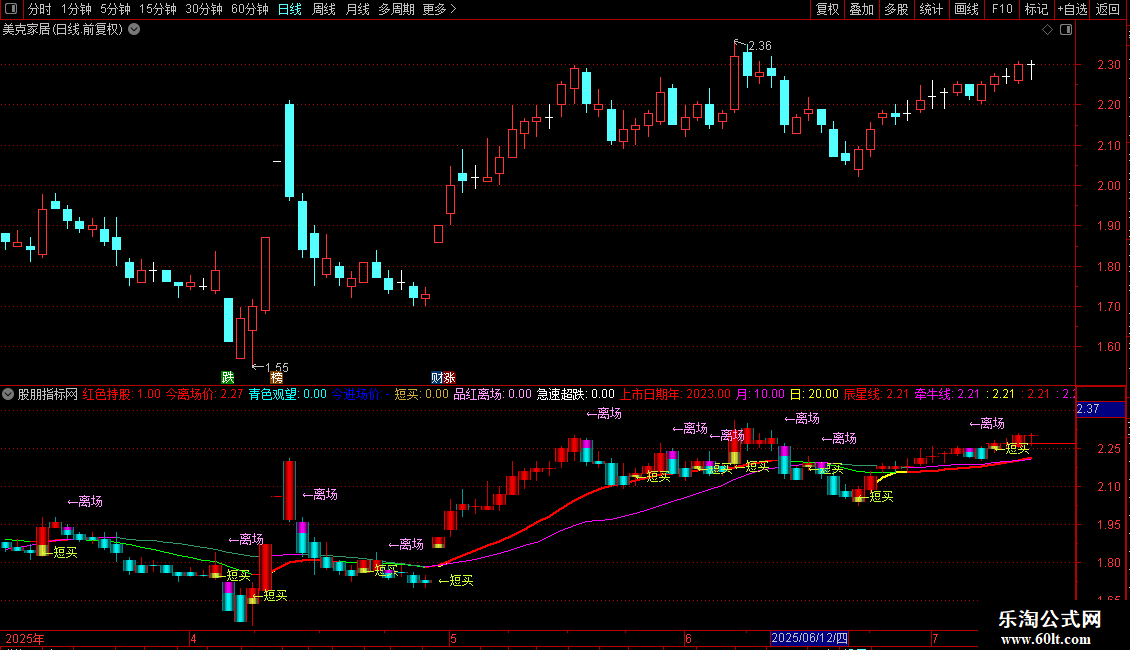Click 急速超跌: 0.00 indicator value
The width and height of the screenshot is (1130, 650).
click(576, 394)
